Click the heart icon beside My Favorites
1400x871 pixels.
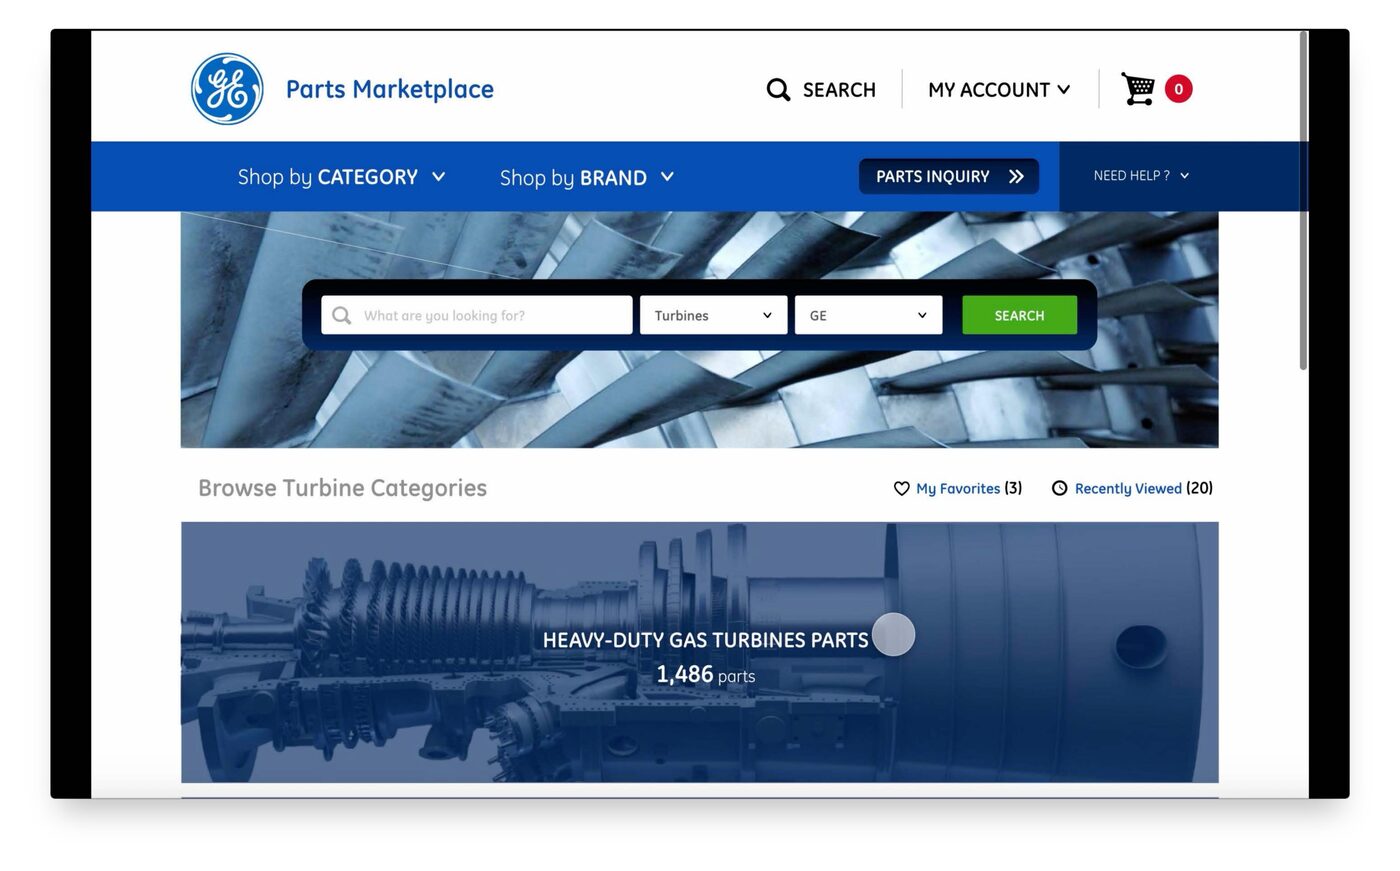pyautogui.click(x=901, y=488)
